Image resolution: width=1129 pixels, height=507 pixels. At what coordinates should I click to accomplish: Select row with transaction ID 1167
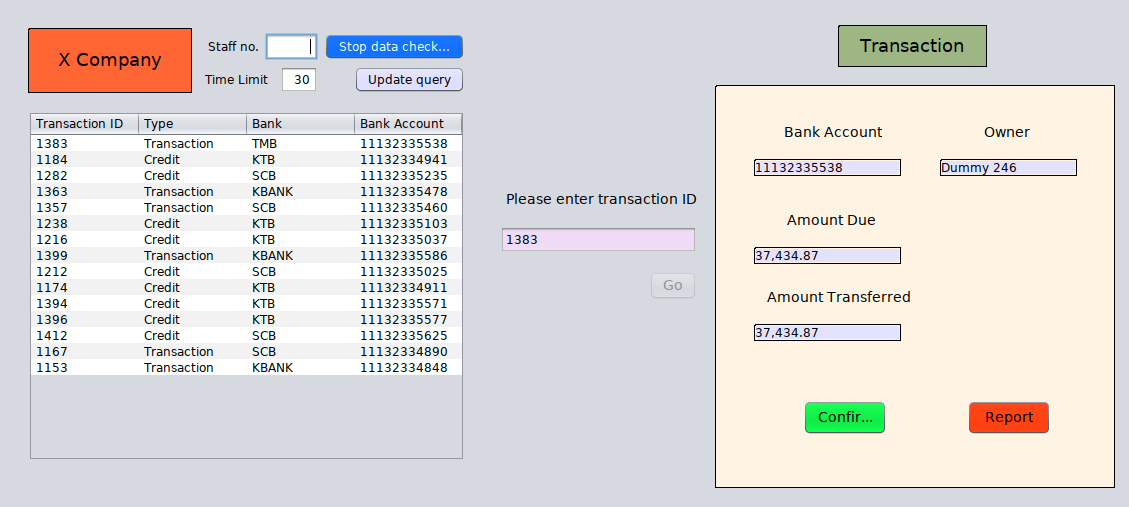(x=246, y=351)
